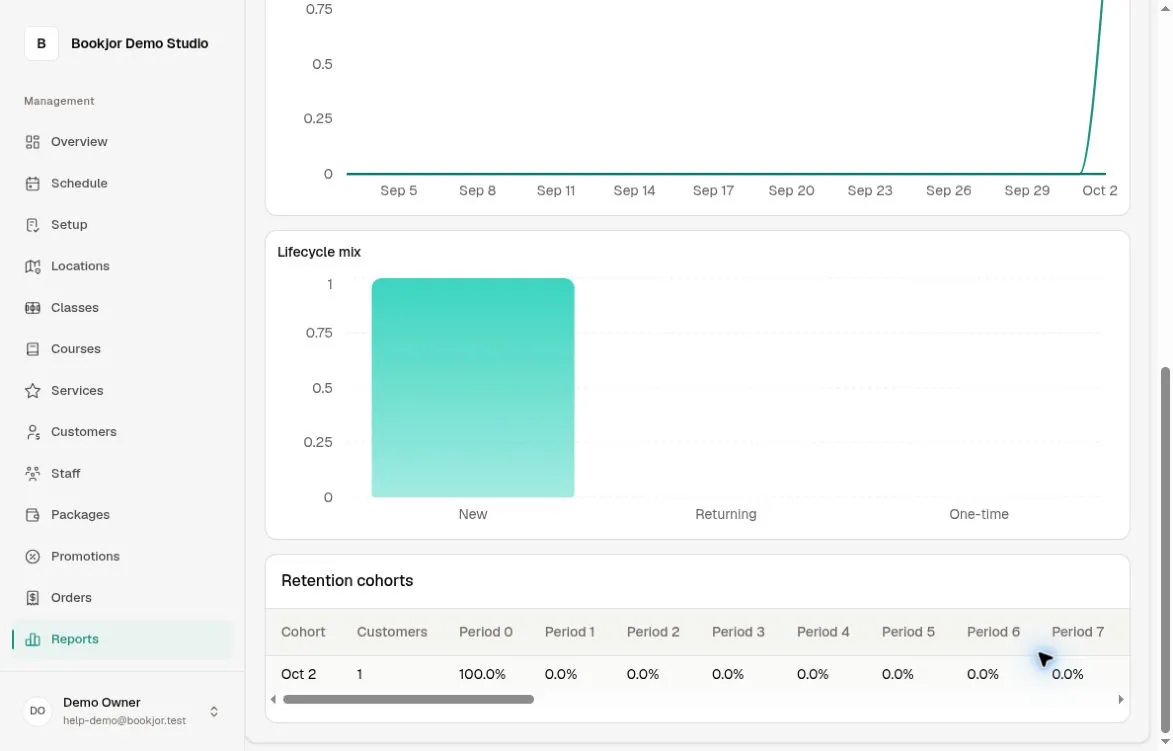The width and height of the screenshot is (1173, 751).
Task: Click Period 1 column header
Action: [569, 632]
